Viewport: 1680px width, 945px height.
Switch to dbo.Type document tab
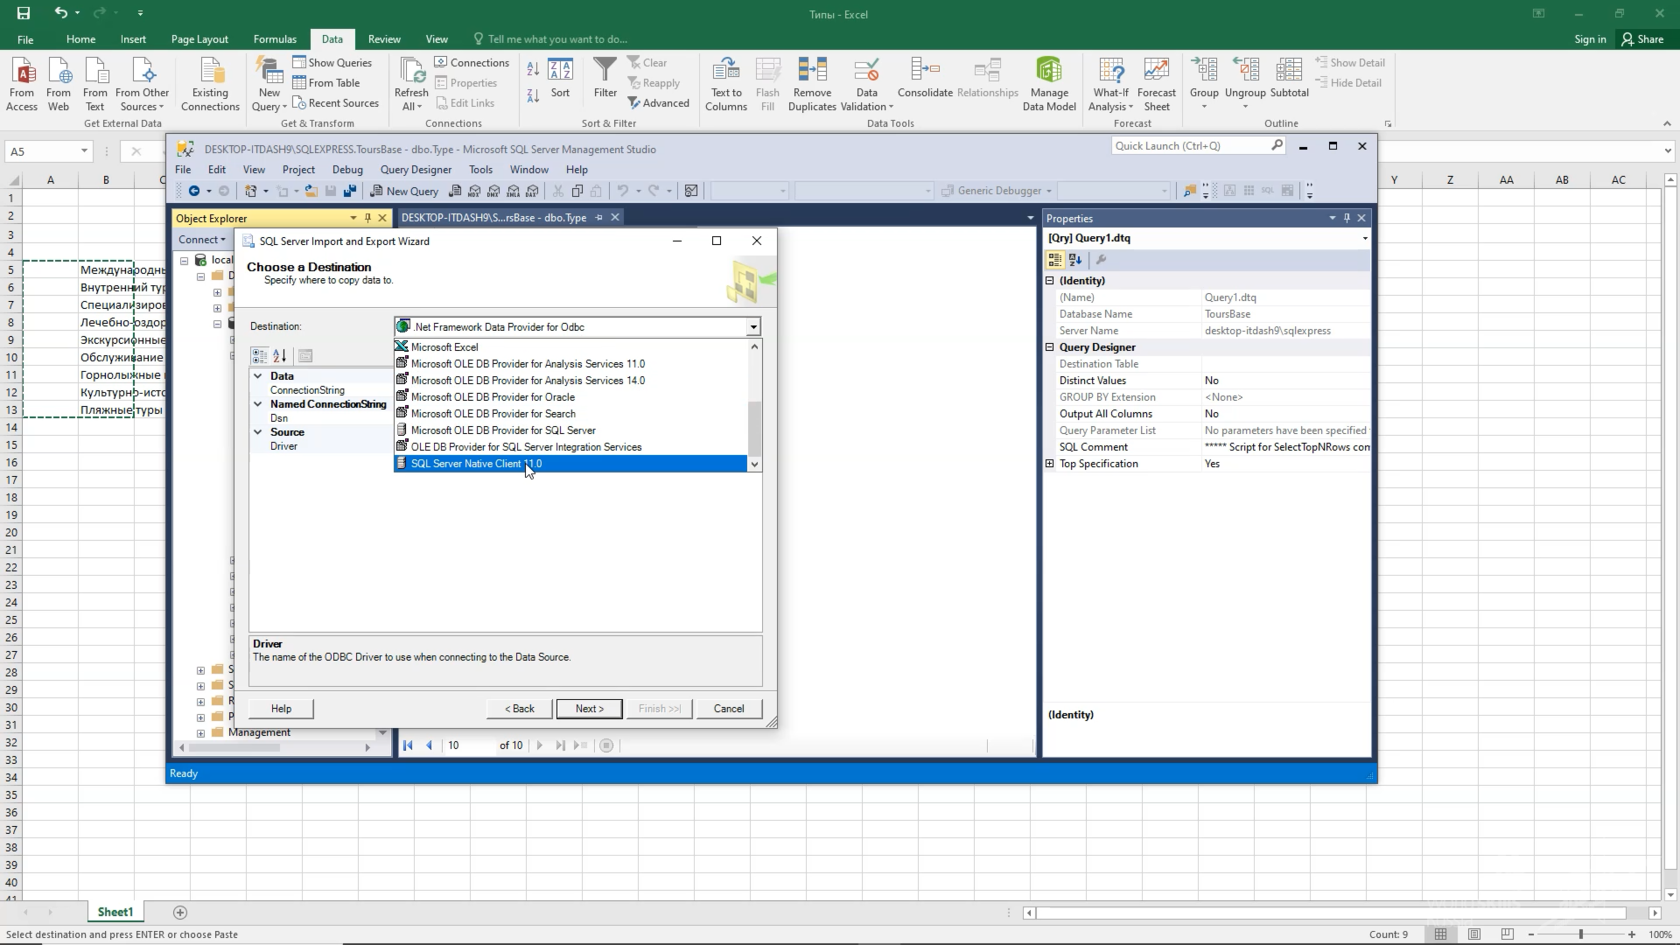[494, 217]
